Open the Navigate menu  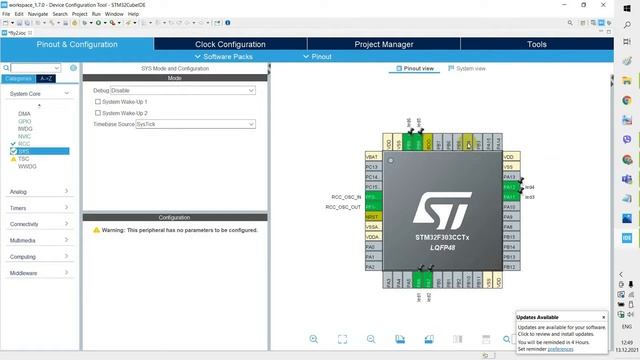pos(38,14)
